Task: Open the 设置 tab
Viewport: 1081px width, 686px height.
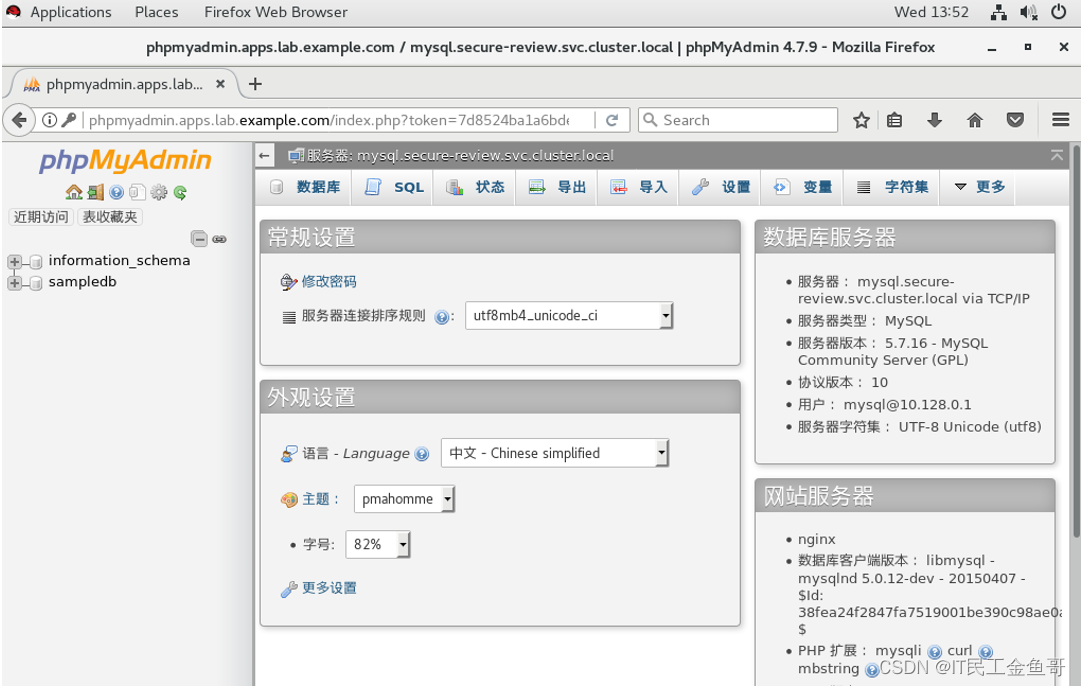Action: pos(721,187)
